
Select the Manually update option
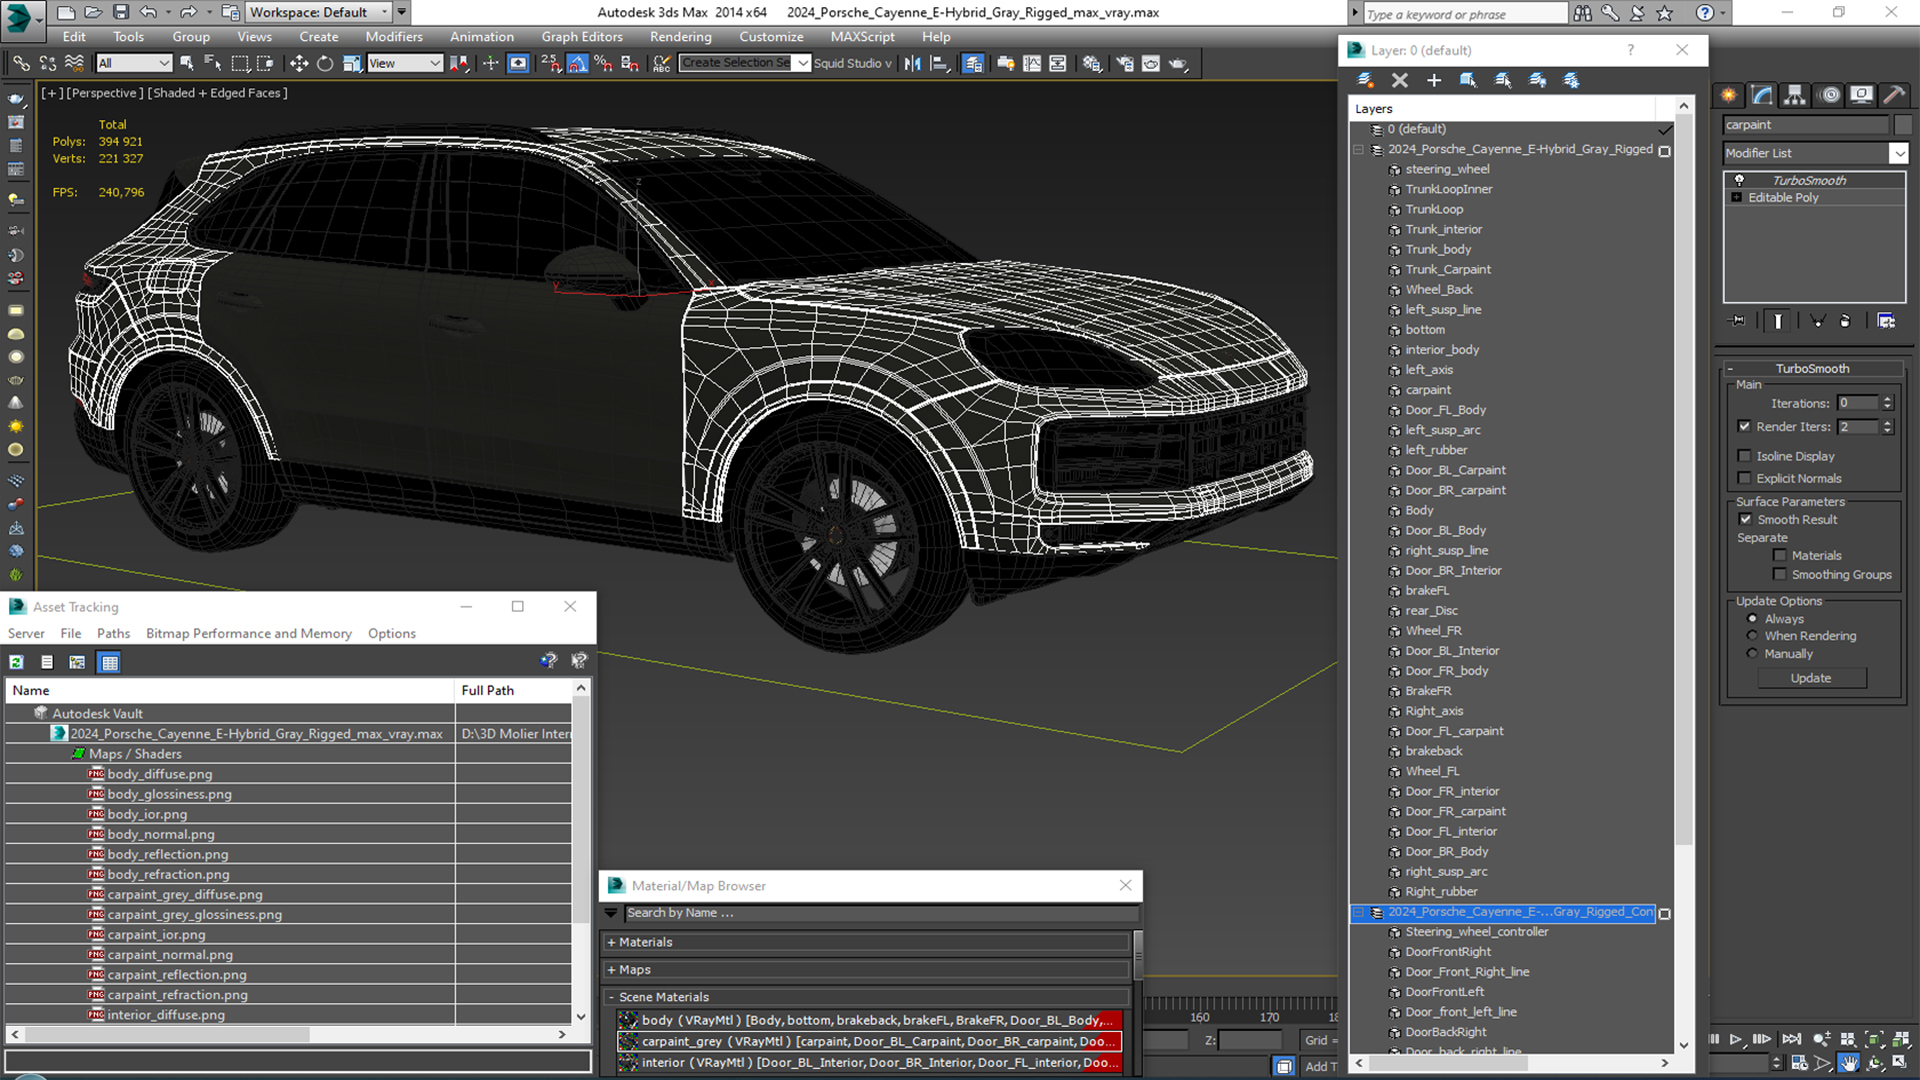(x=1752, y=654)
